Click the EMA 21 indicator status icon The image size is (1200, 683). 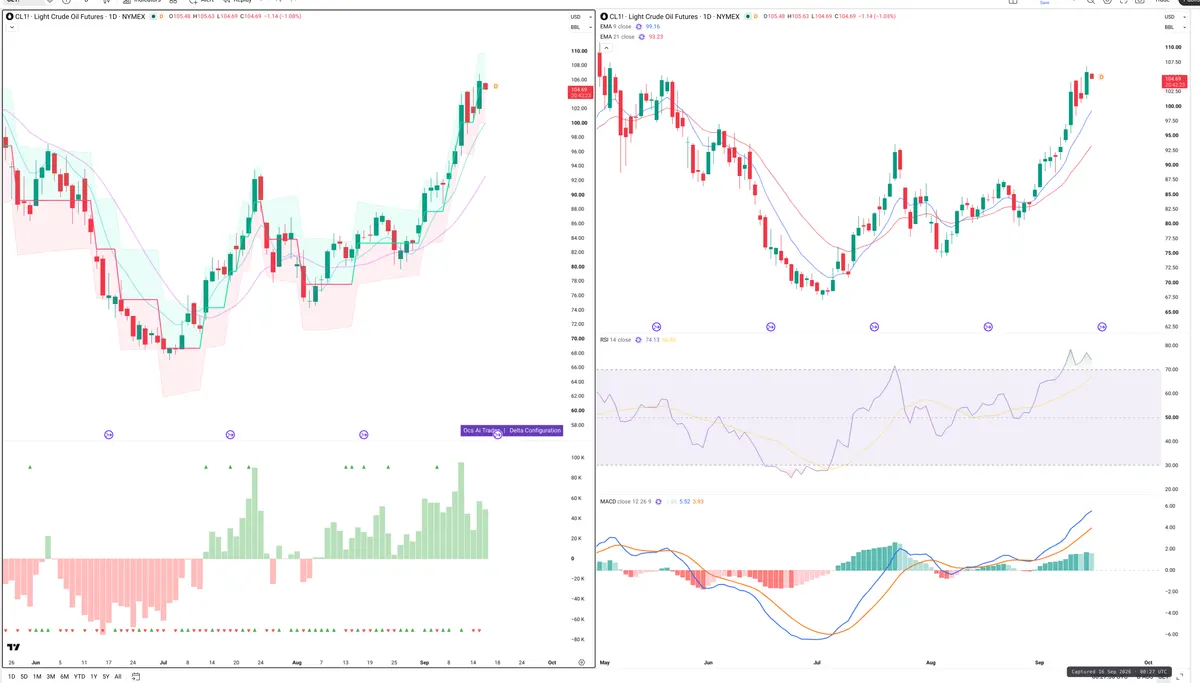(642, 37)
